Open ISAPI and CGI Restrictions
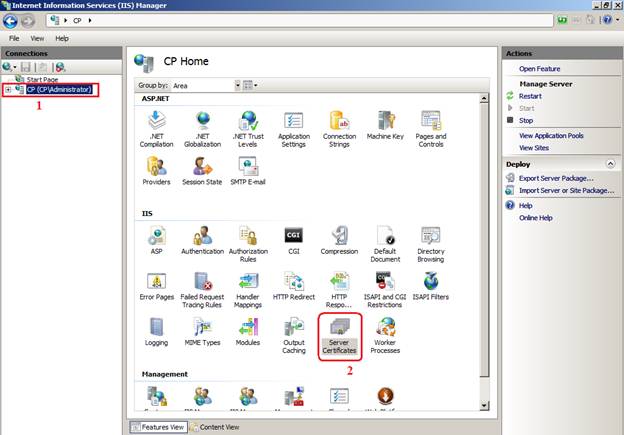Image resolution: width=624 pixels, height=435 pixels. click(x=384, y=290)
